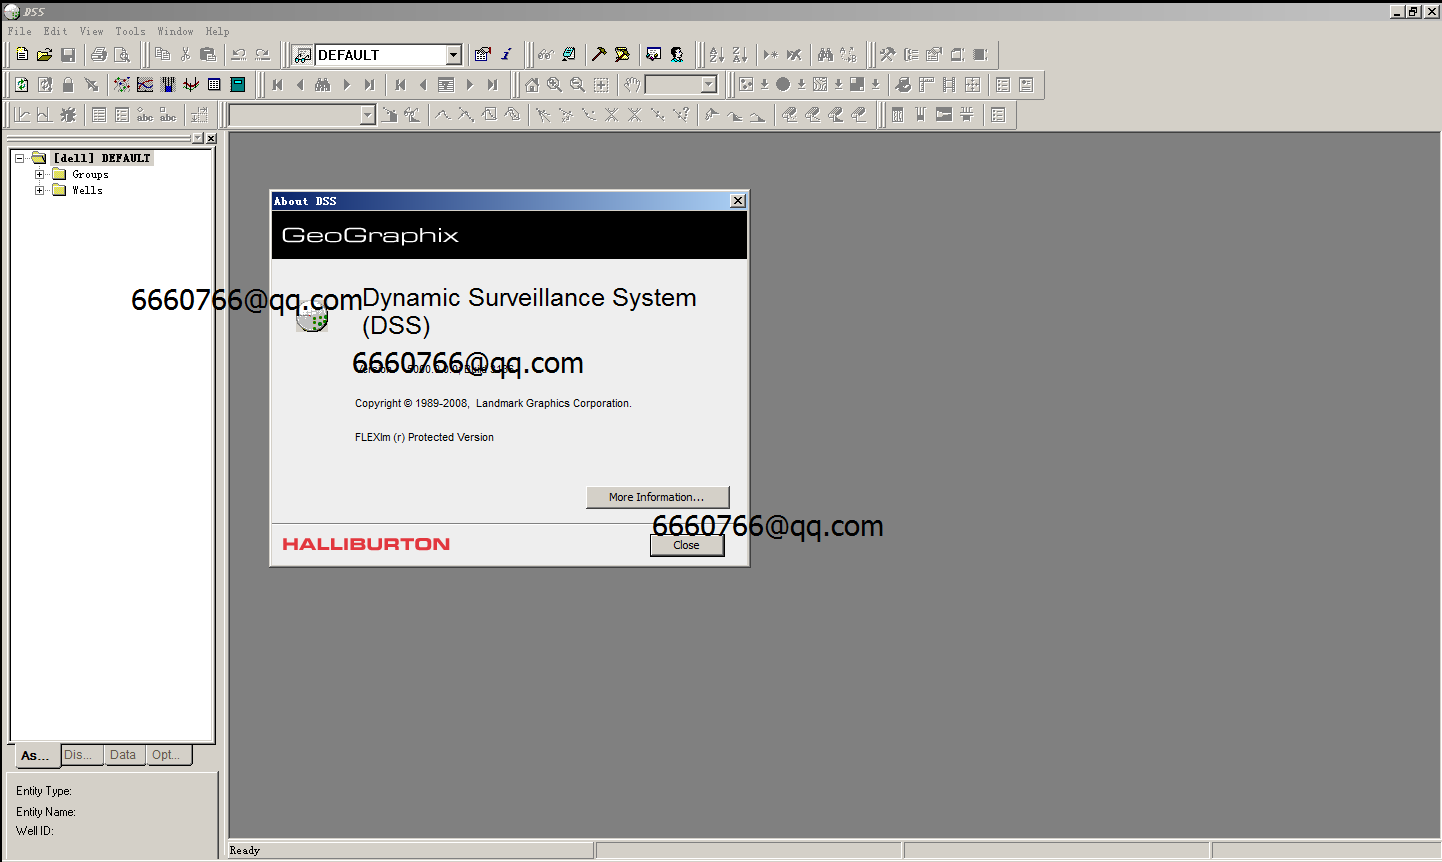This screenshot has width=1442, height=862.
Task: Click the New document toolbar icon
Action: 22,55
